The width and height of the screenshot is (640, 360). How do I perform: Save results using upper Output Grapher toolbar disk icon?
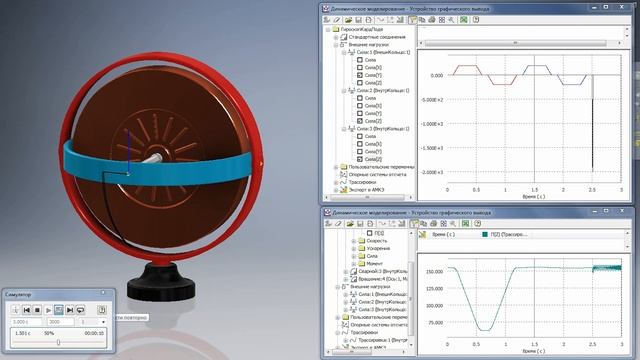pos(358,20)
